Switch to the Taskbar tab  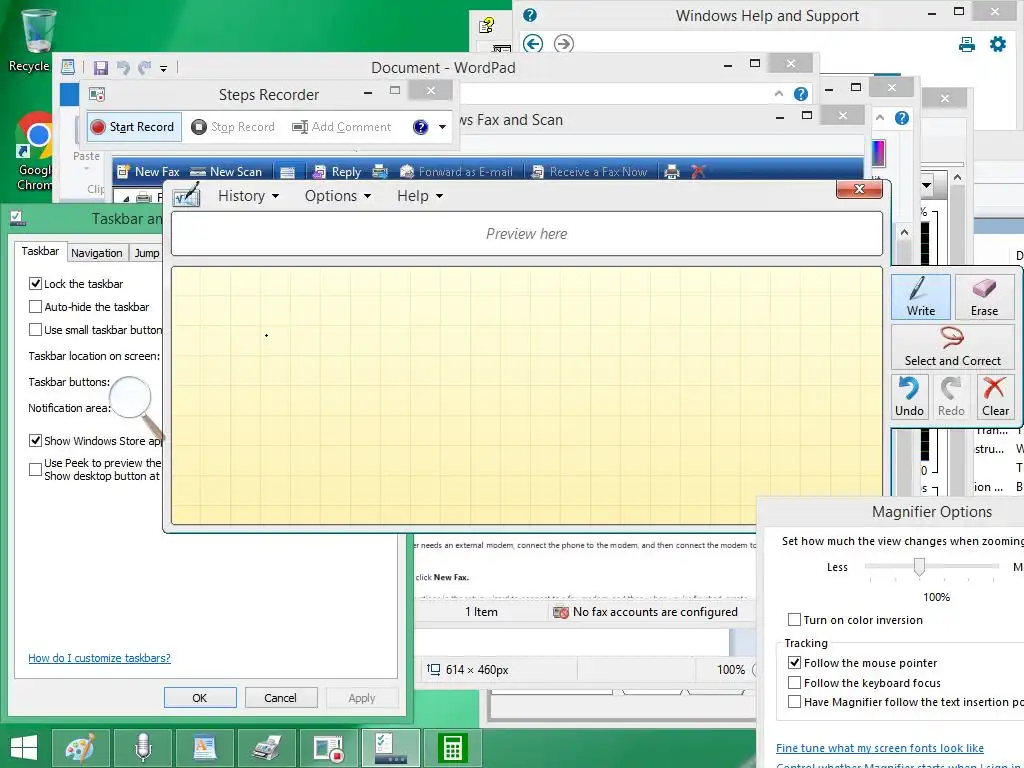[40, 251]
